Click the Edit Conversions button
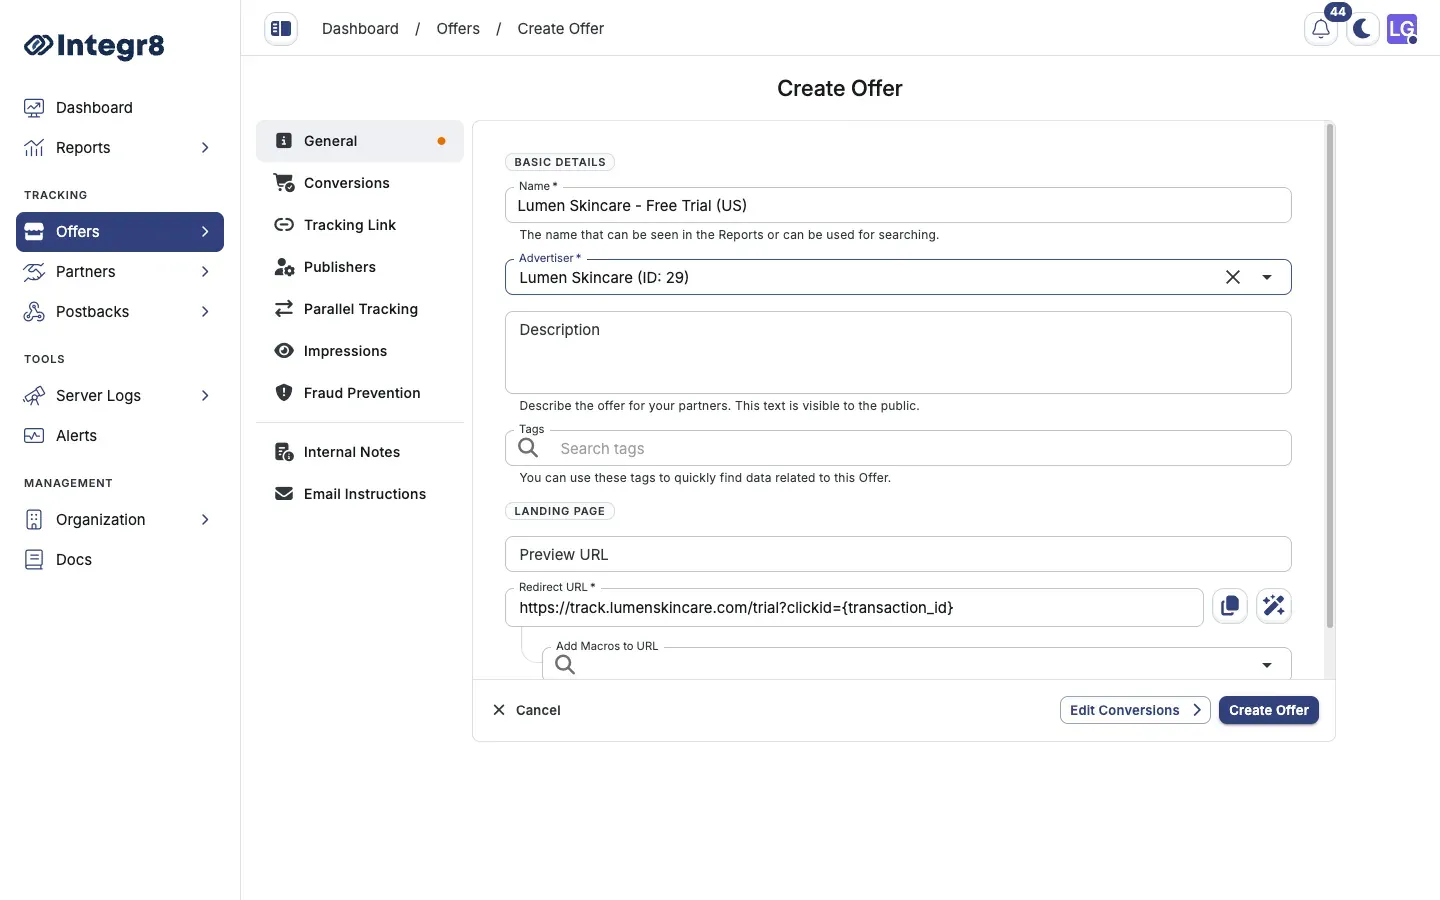This screenshot has height=900, width=1440. pyautogui.click(x=1135, y=710)
